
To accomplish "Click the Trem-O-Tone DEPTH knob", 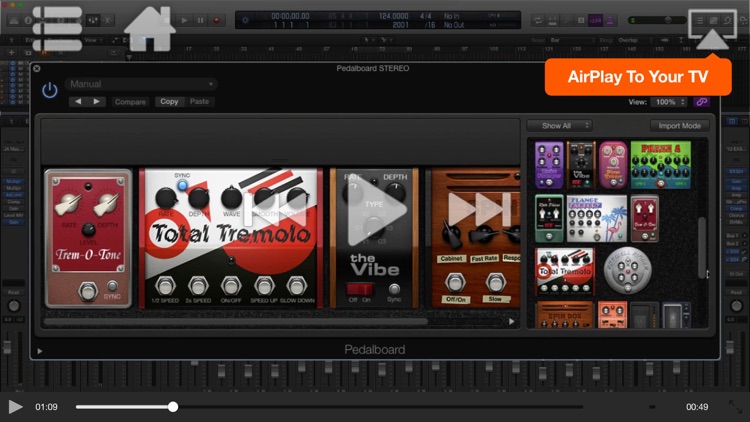I will click(x=107, y=205).
